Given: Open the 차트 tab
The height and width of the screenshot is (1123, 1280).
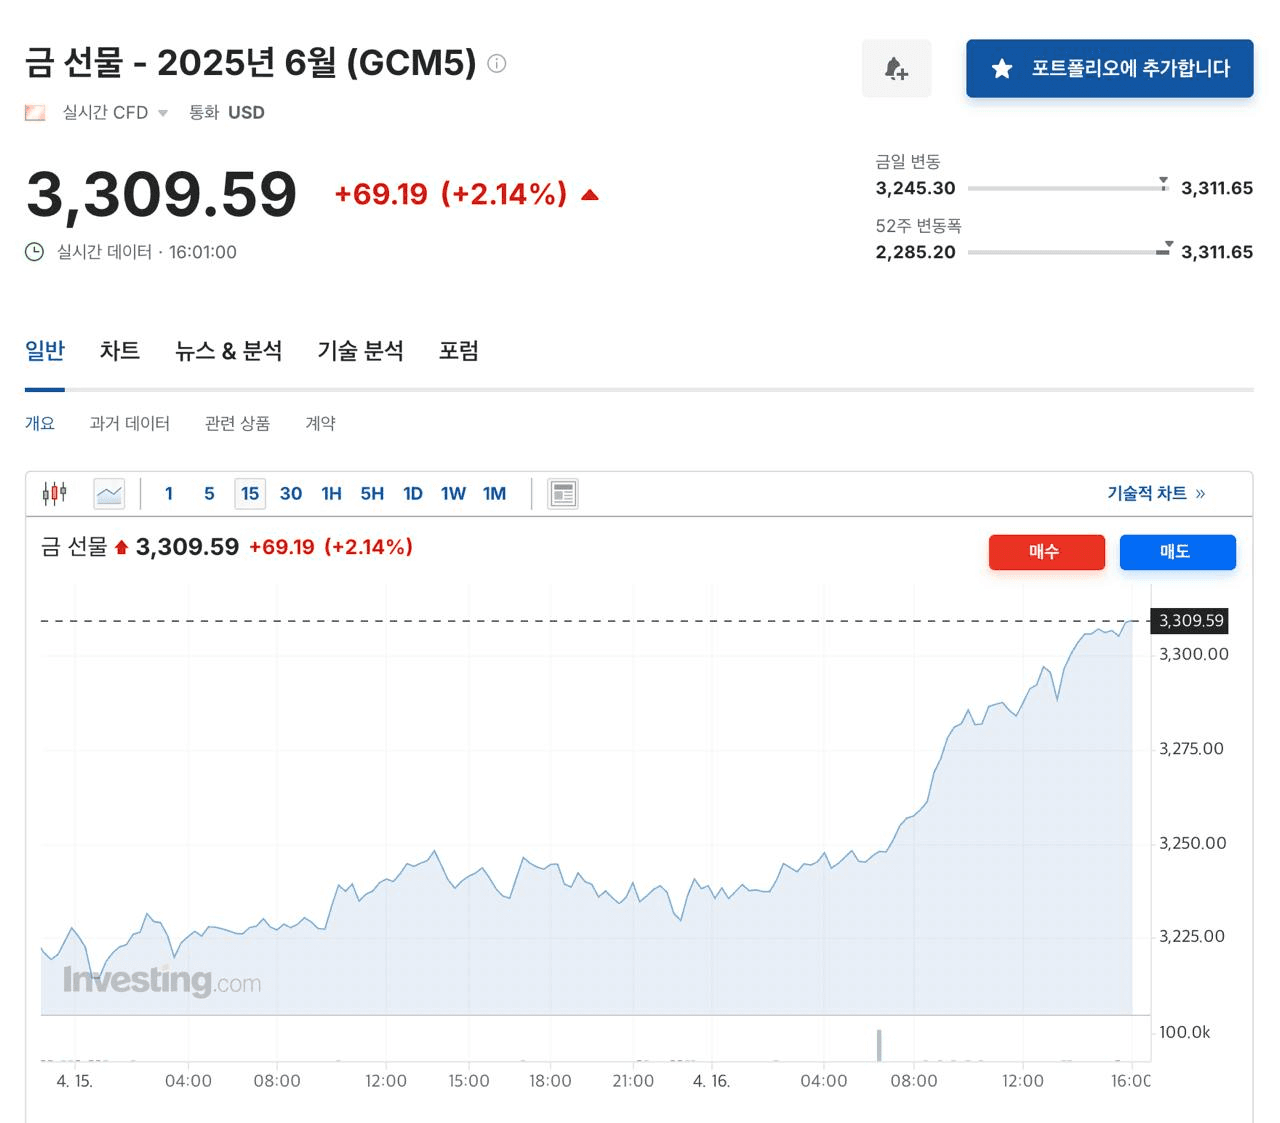Looking at the screenshot, I should click(119, 351).
